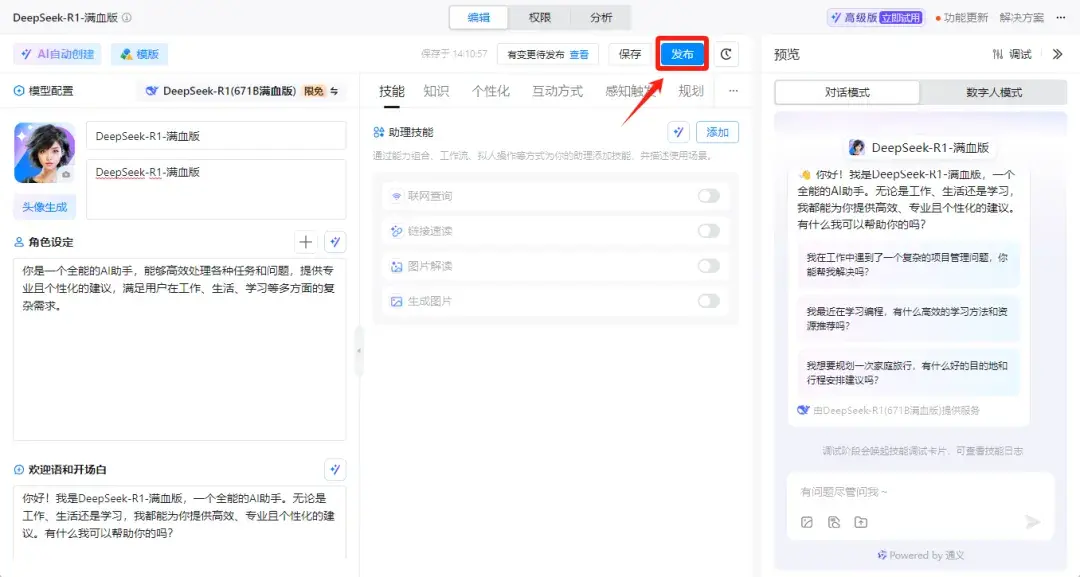Switch to the 权限 tab
Image resolution: width=1080 pixels, height=577 pixels.
pyautogui.click(x=539, y=18)
